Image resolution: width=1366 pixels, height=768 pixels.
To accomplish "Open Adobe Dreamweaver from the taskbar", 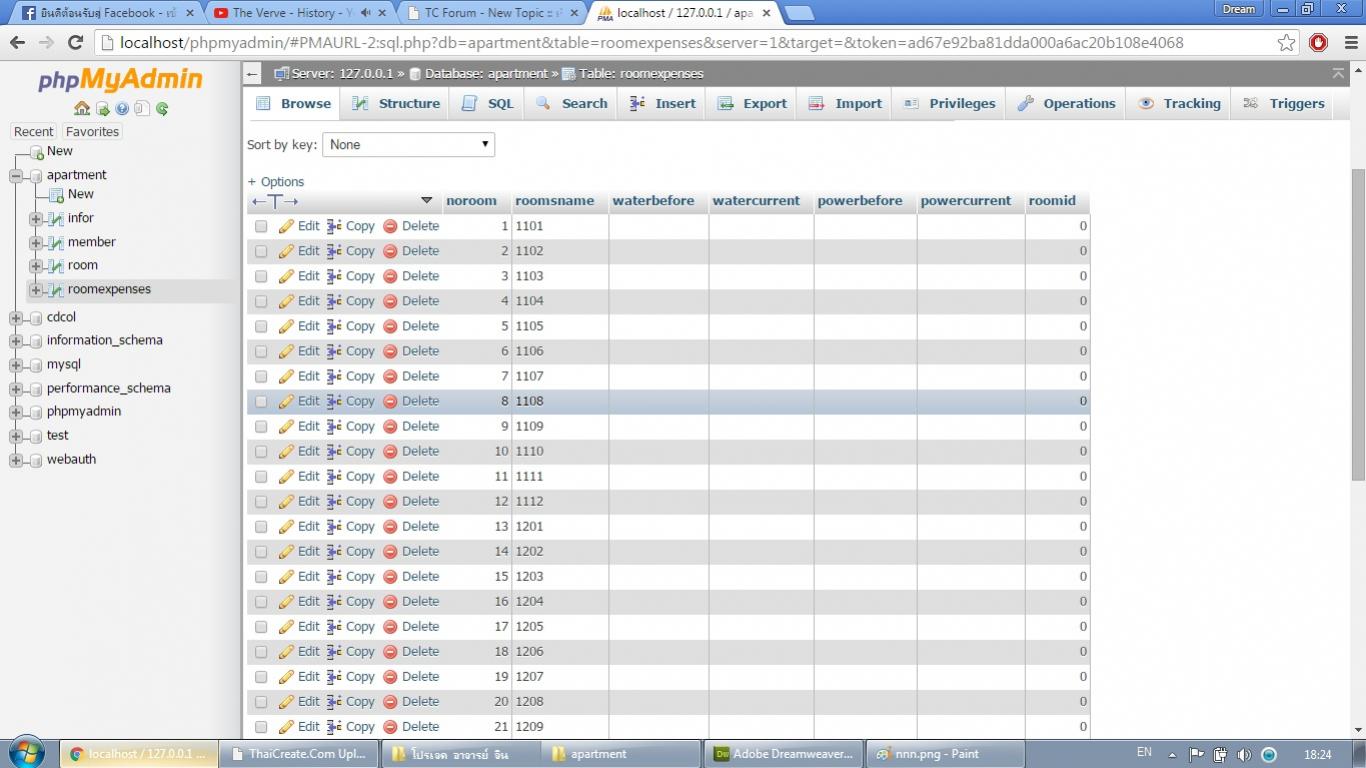I will click(782, 754).
